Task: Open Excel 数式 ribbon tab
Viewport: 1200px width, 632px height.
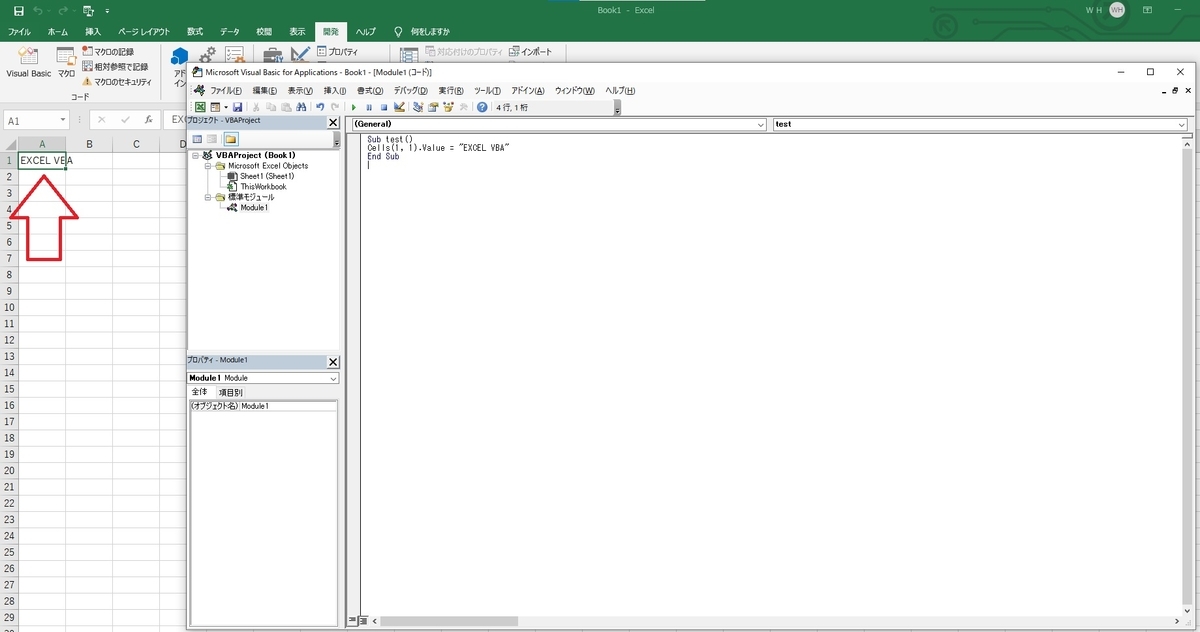Action: tap(195, 32)
